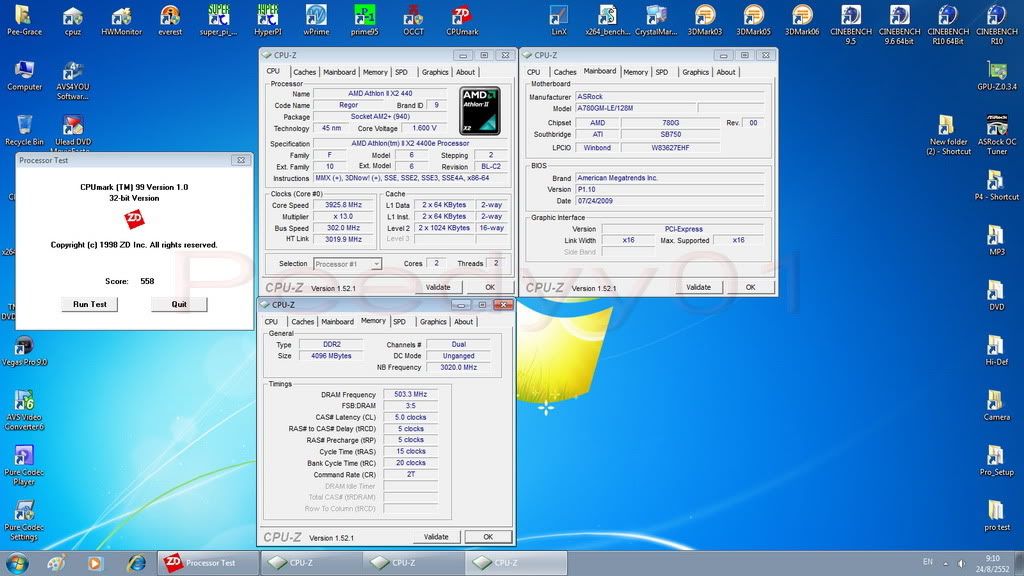Viewport: 1024px width, 576px height.
Task: Open the Hi-Def desktop folder
Action: click(997, 351)
